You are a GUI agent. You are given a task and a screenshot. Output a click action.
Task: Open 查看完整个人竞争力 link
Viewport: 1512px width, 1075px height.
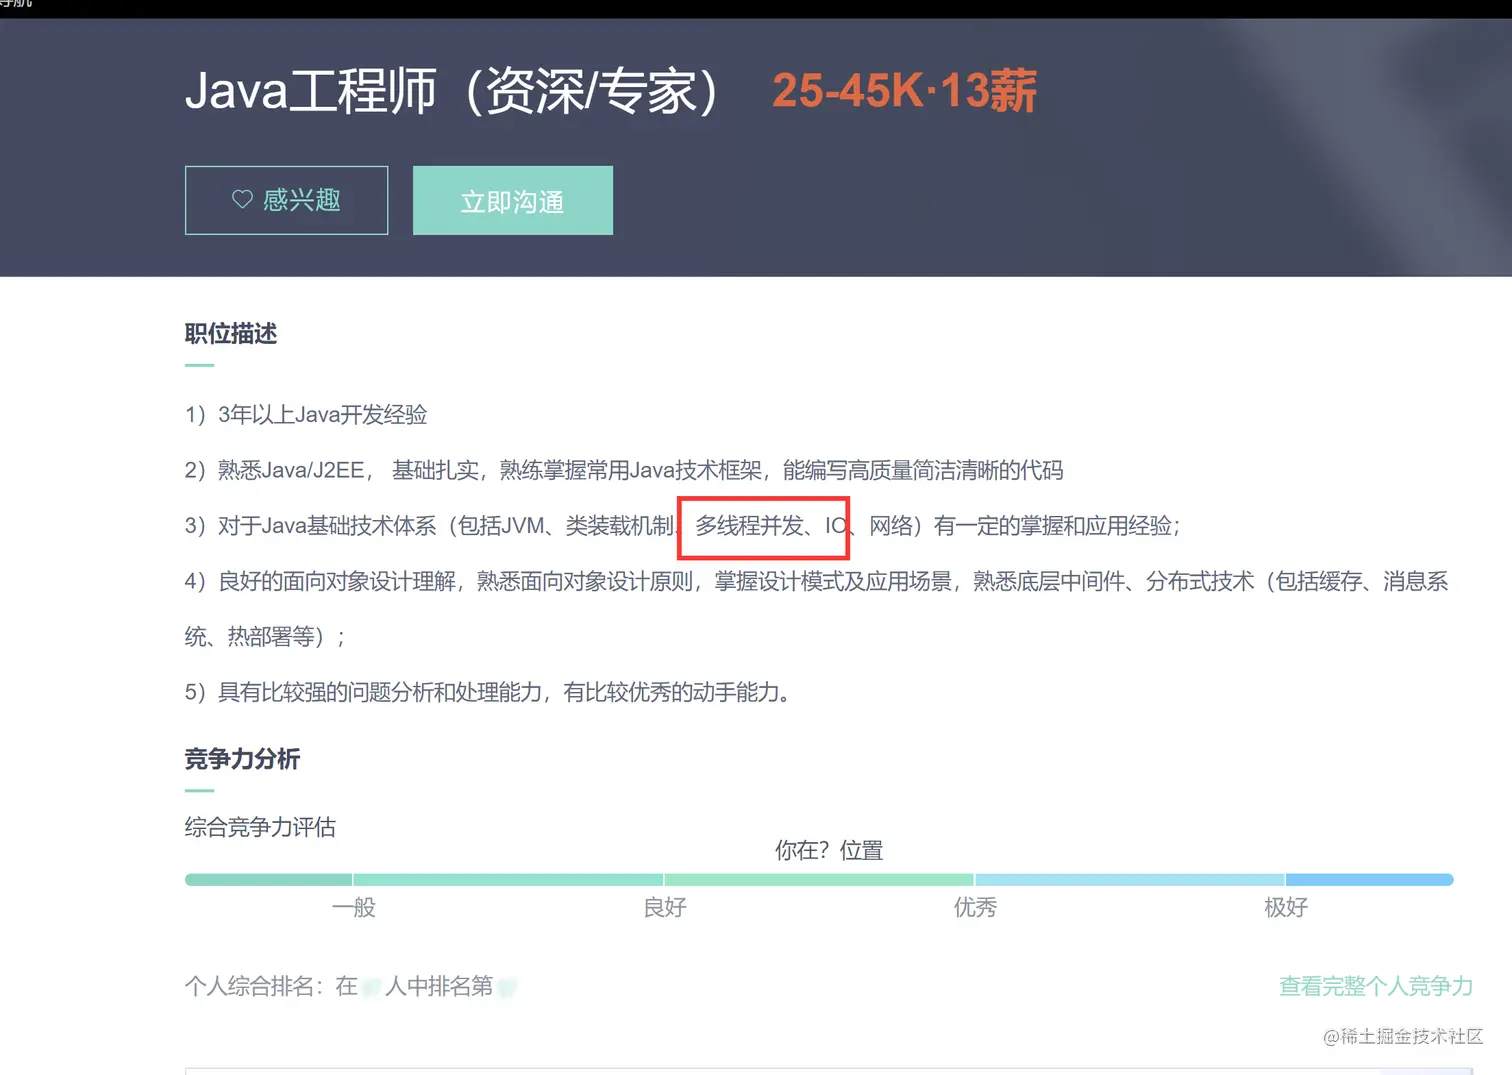pyautogui.click(x=1375, y=986)
